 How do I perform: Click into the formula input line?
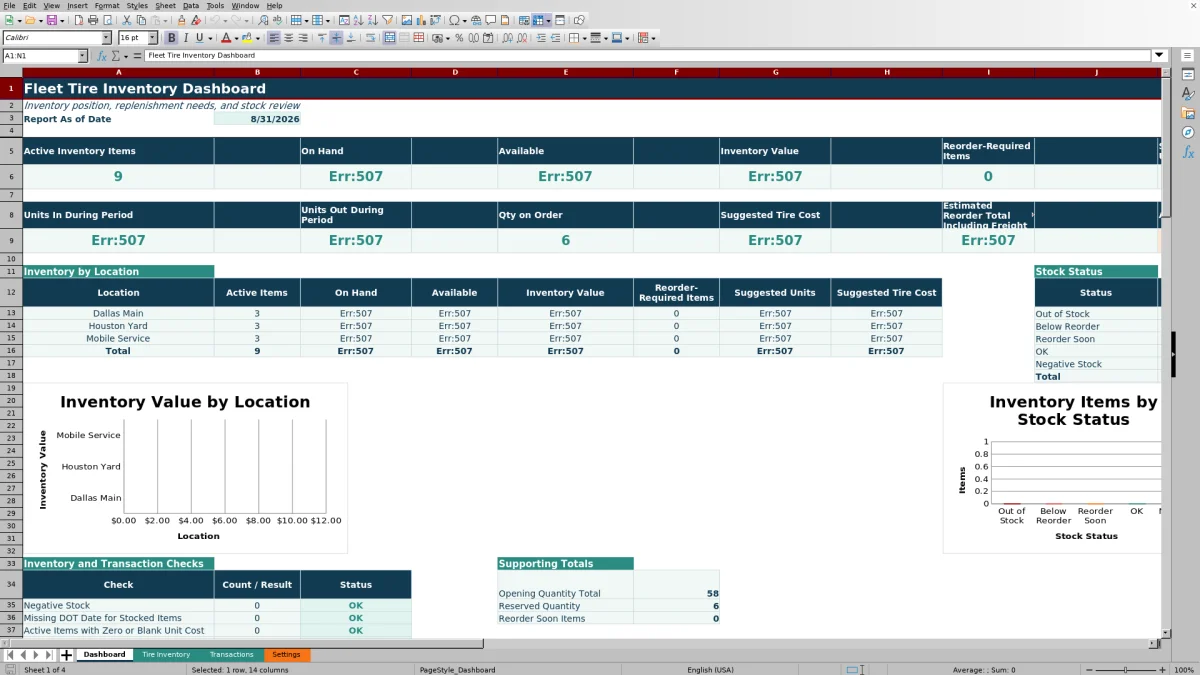click(x=648, y=56)
